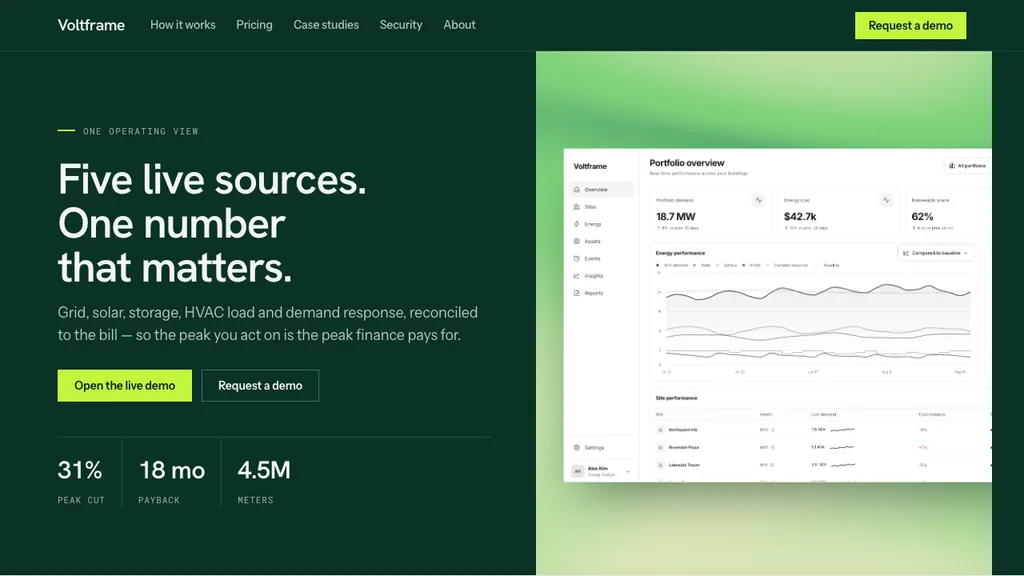This screenshot has width=1024, height=576.
Task: Click the Live demand column header
Action: pyautogui.click(x=824, y=414)
